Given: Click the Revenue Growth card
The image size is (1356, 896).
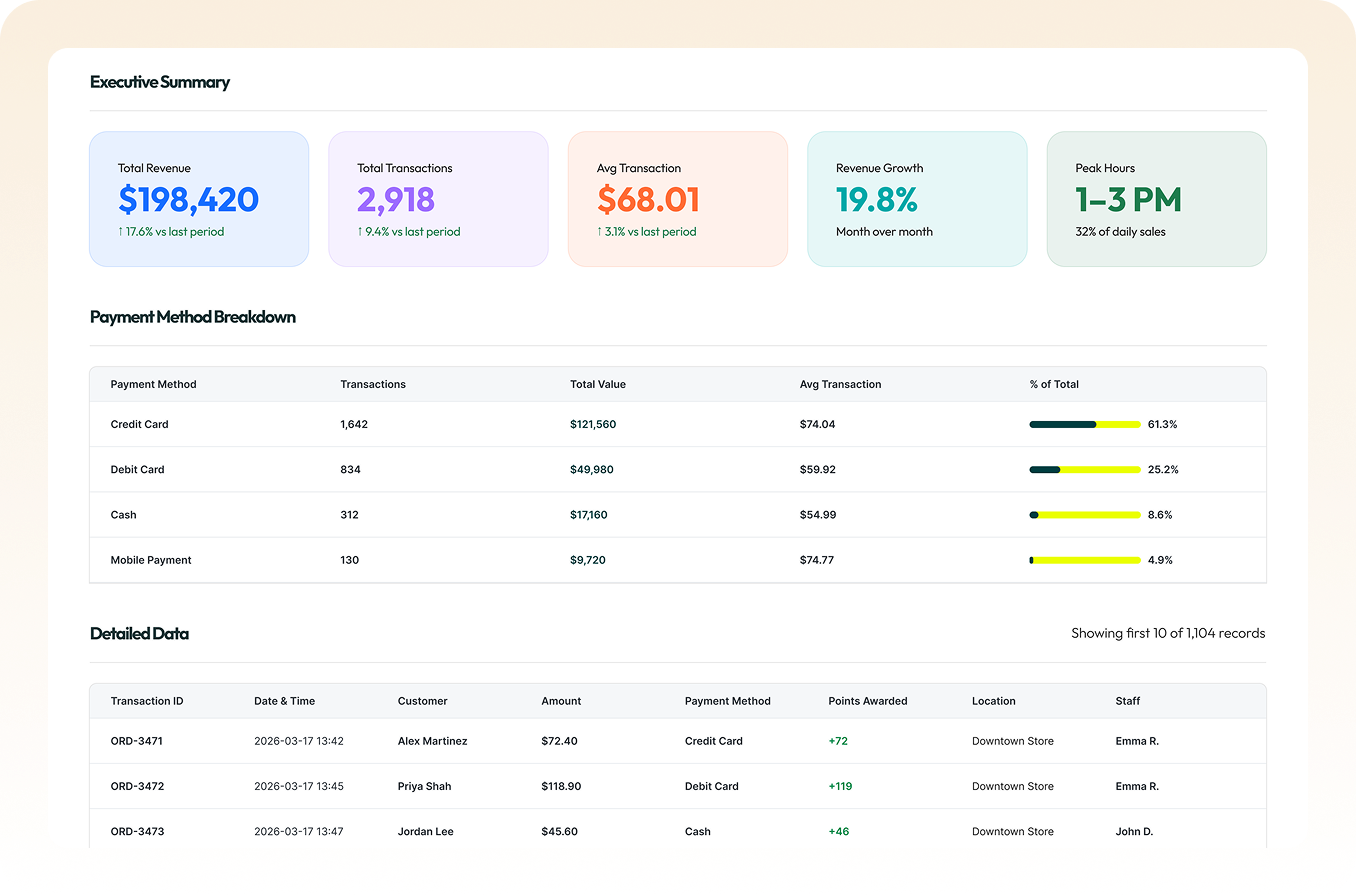Looking at the screenshot, I should click(917, 198).
